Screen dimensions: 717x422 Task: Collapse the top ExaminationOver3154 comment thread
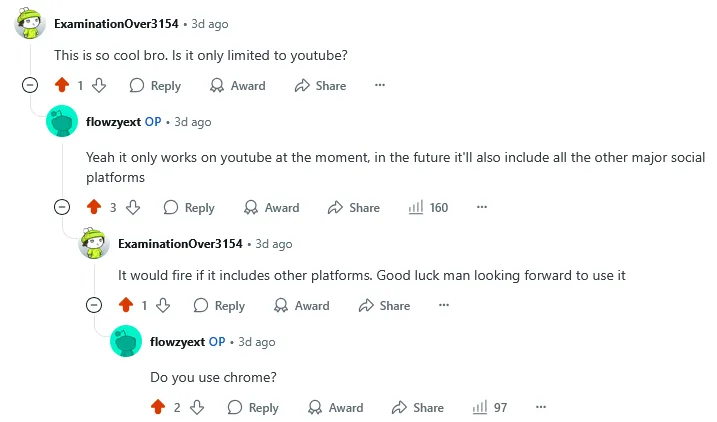[30, 85]
